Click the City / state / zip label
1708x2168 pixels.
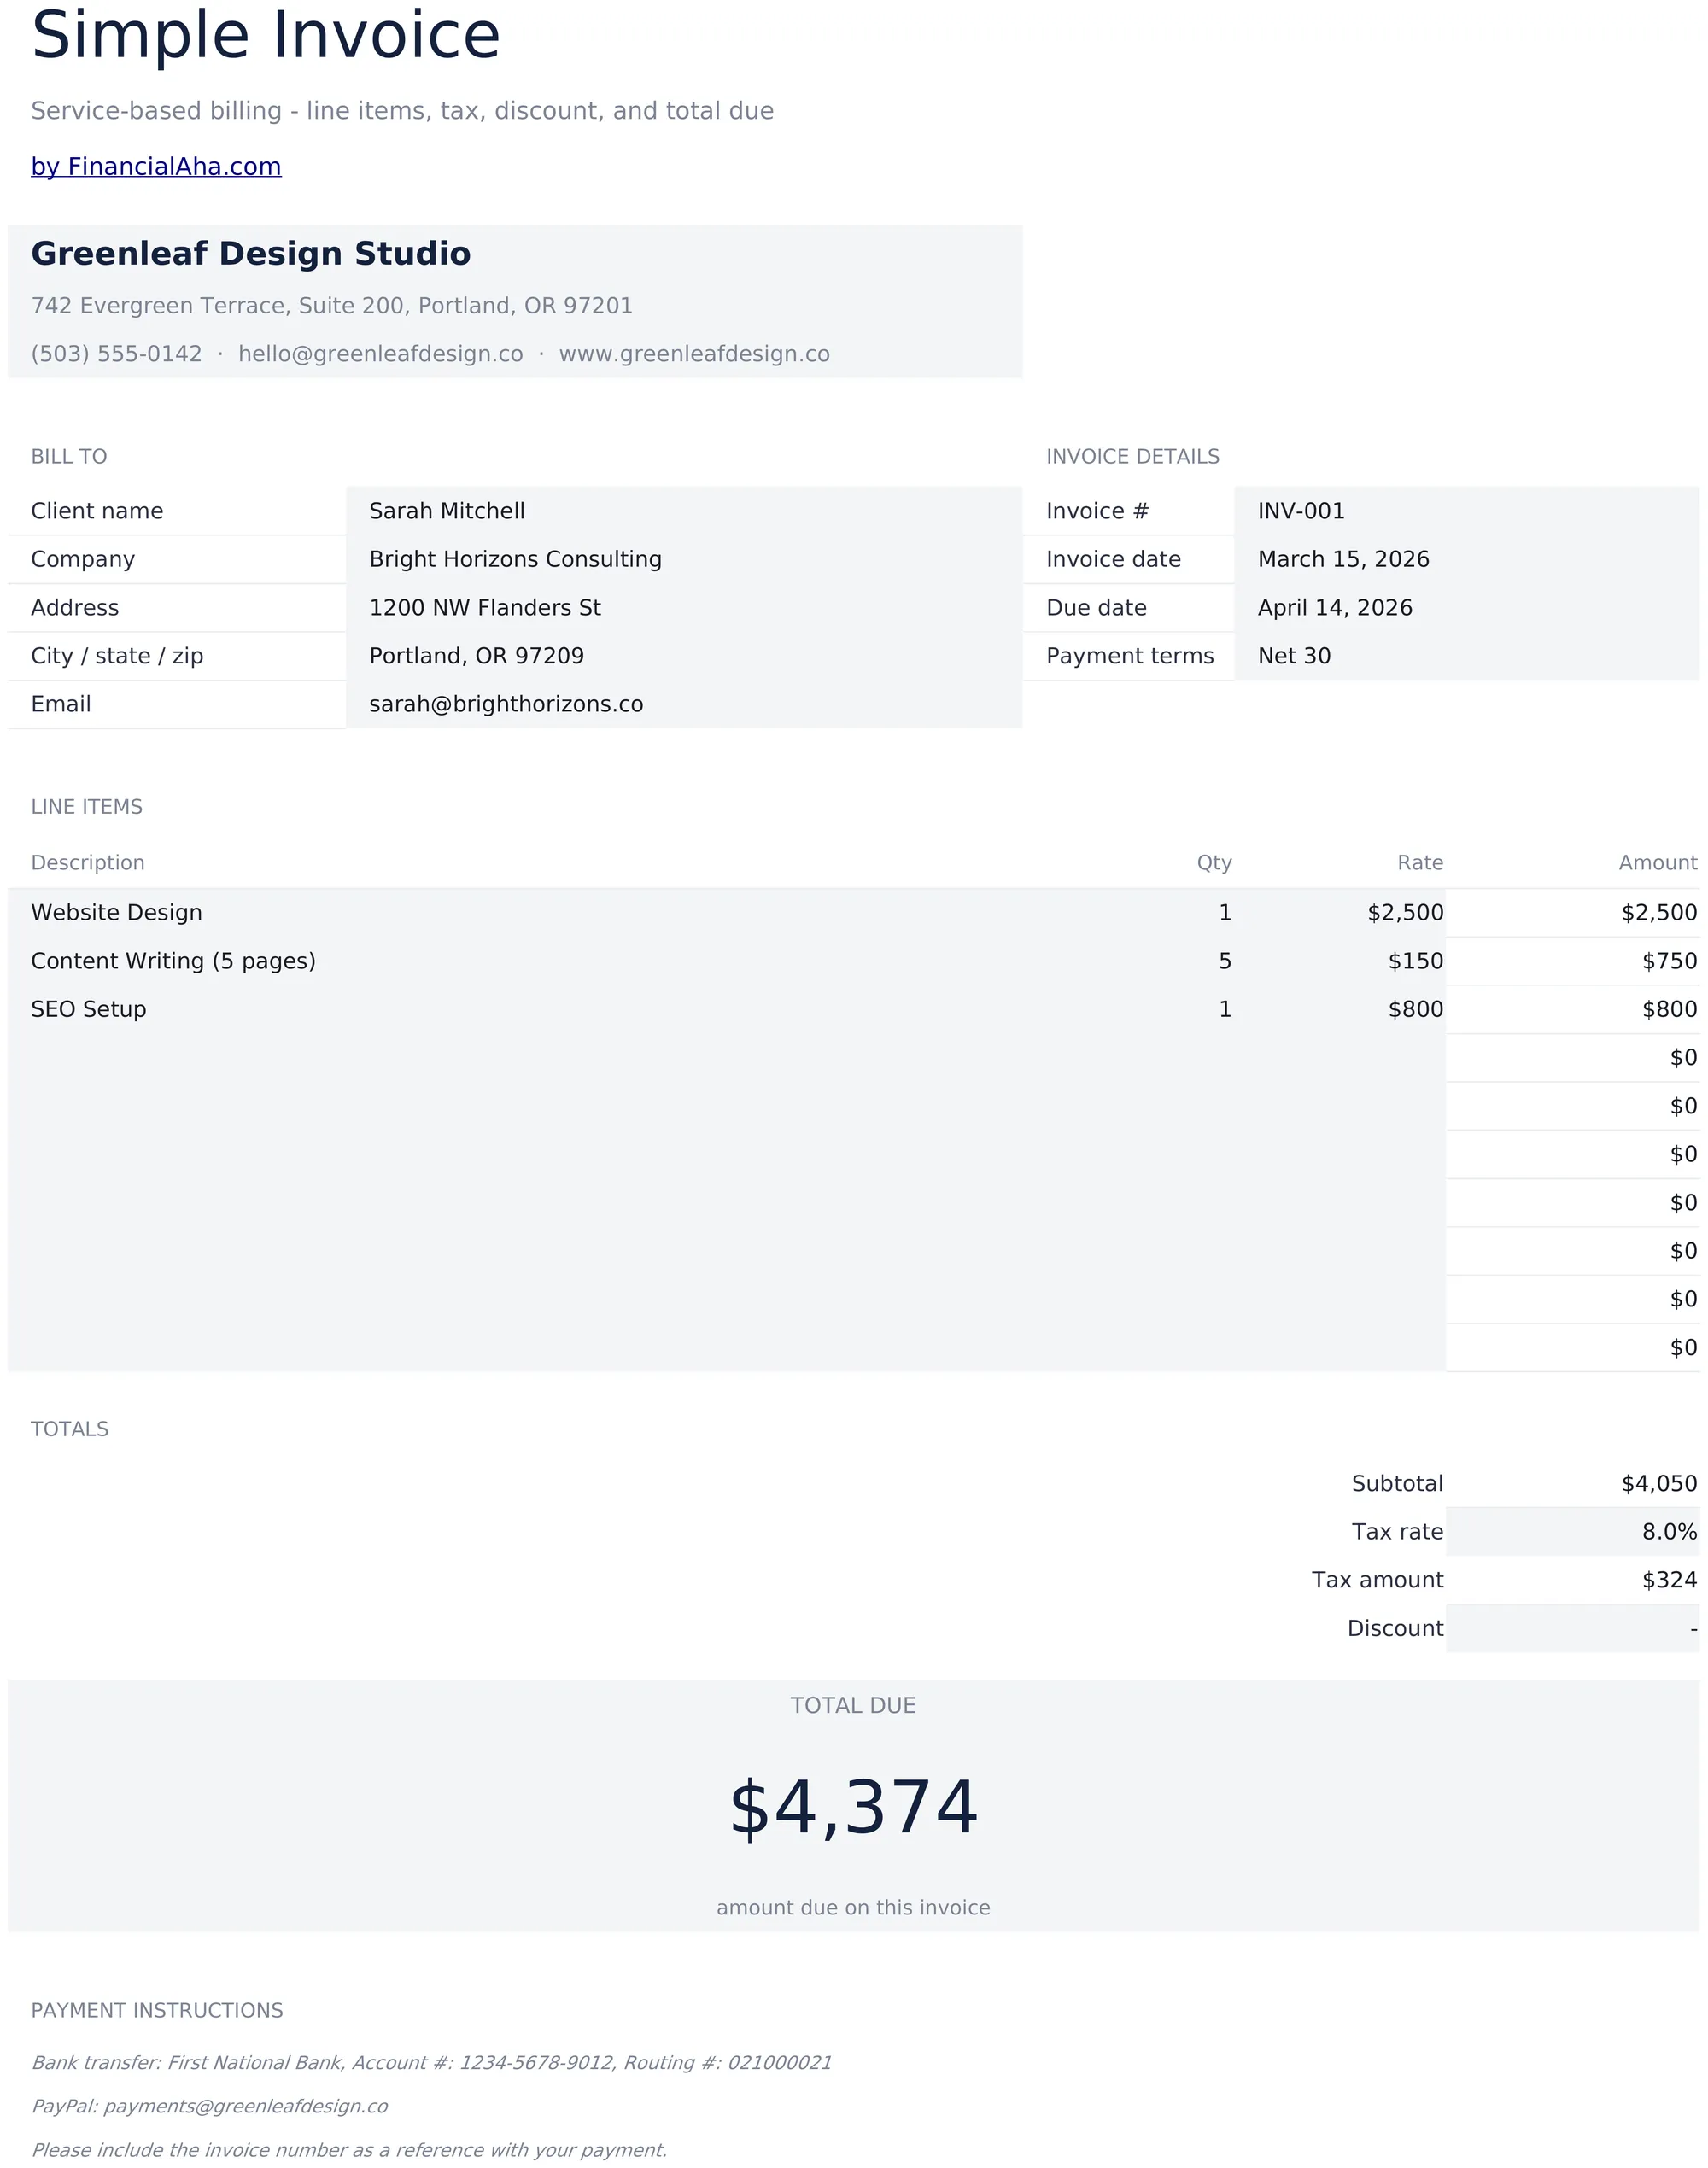117,656
